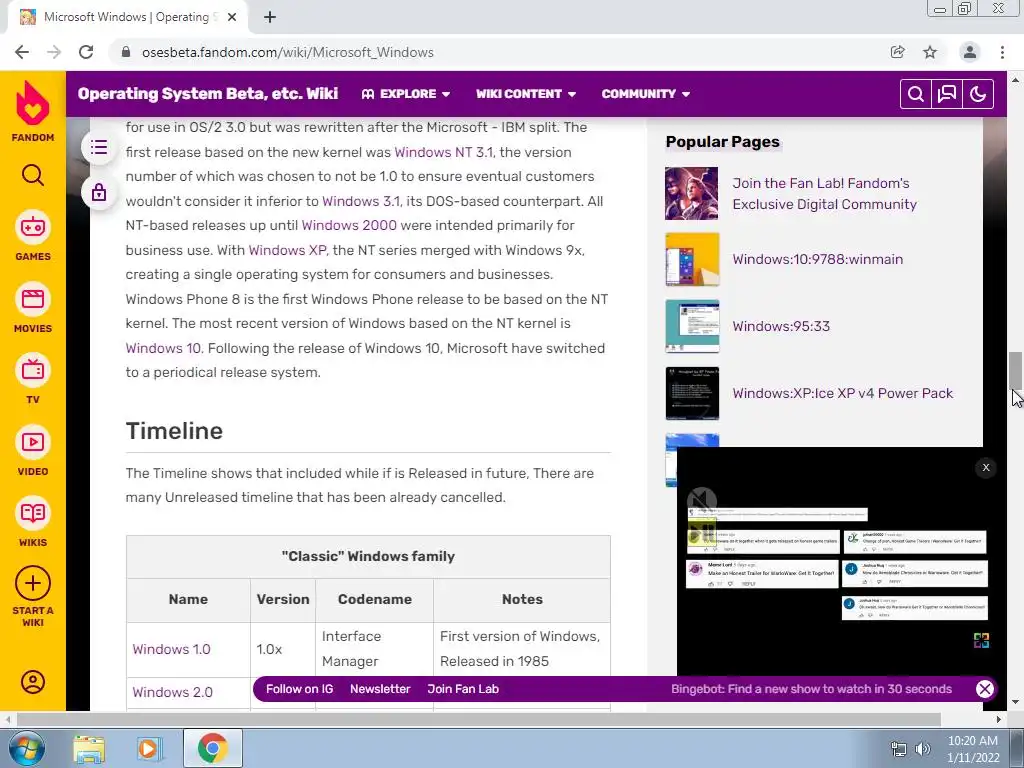Bookmark this page with star icon
Viewport: 1024px width, 768px height.
click(930, 52)
